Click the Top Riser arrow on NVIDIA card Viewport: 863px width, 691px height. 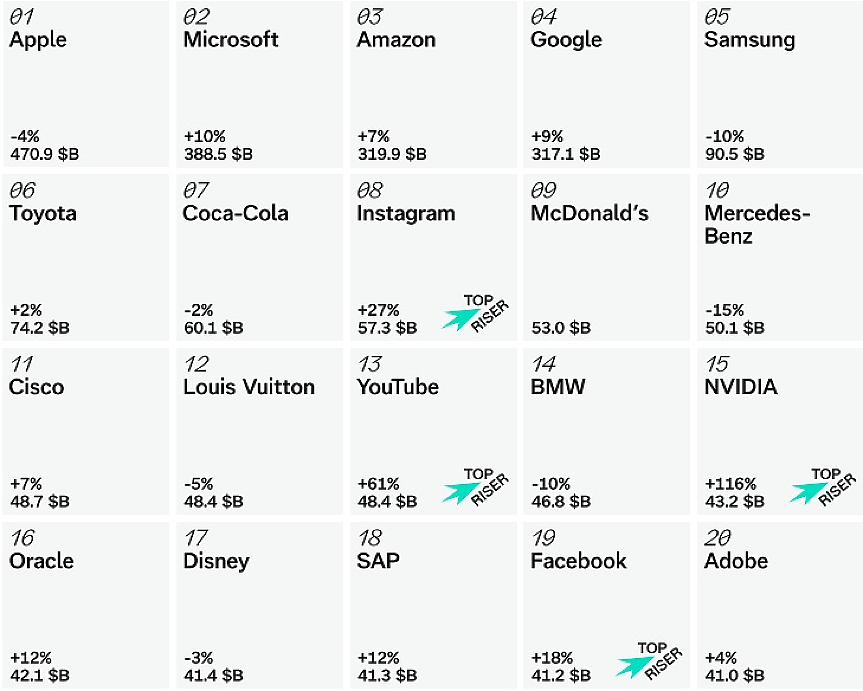coord(808,491)
